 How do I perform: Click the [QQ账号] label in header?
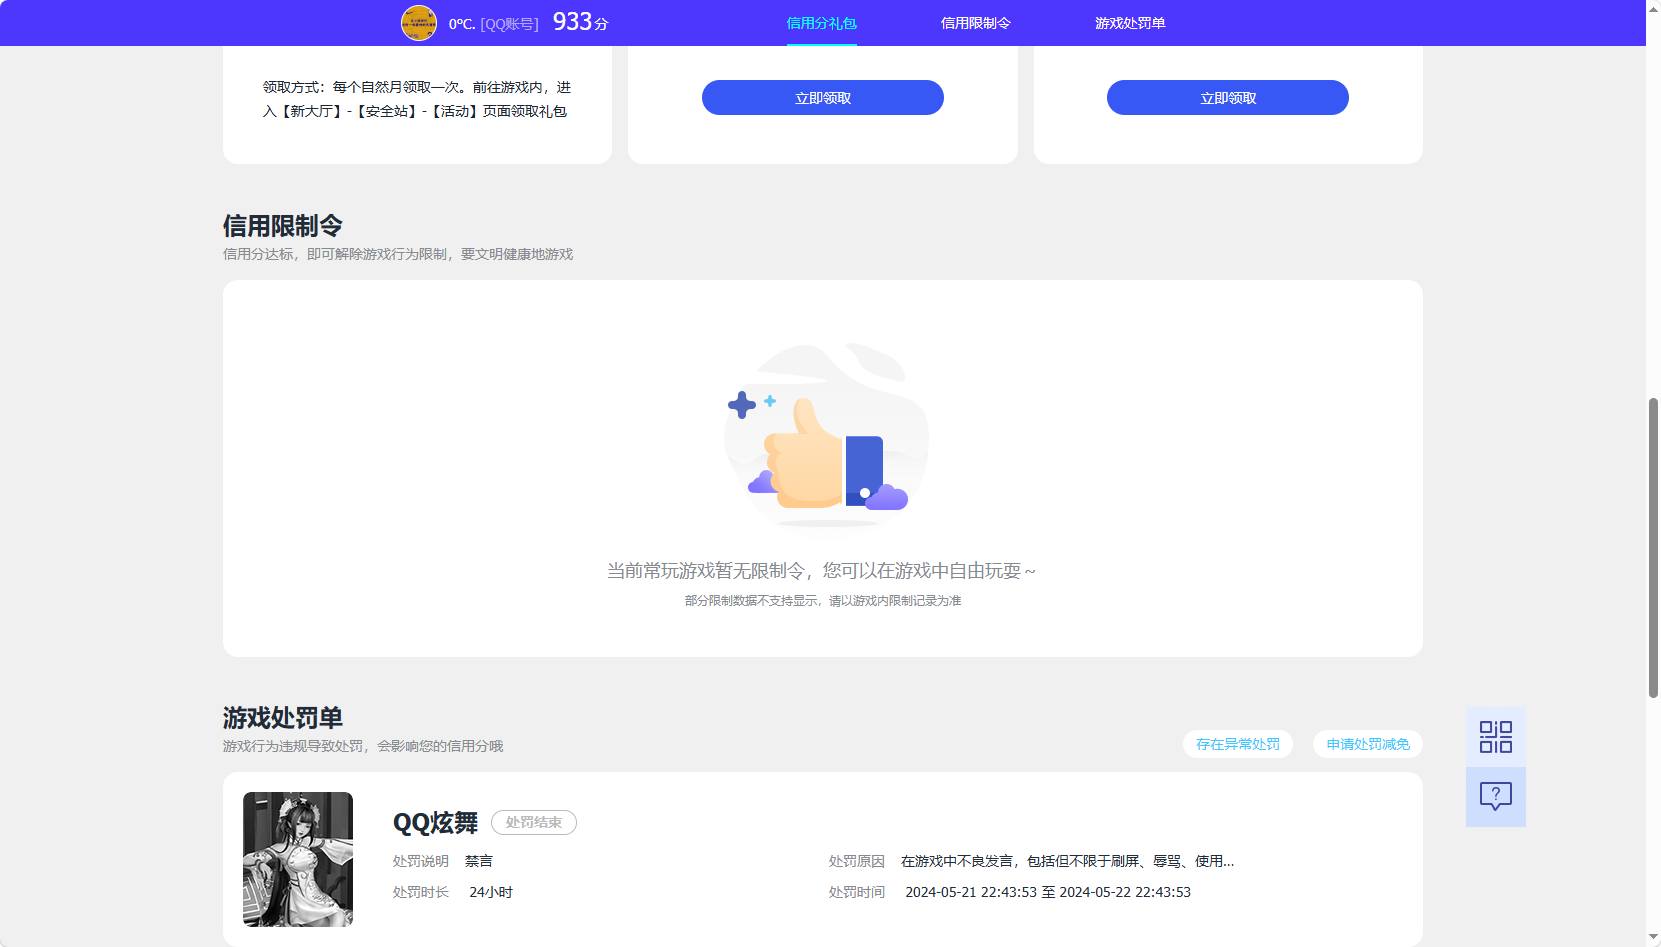(x=509, y=24)
